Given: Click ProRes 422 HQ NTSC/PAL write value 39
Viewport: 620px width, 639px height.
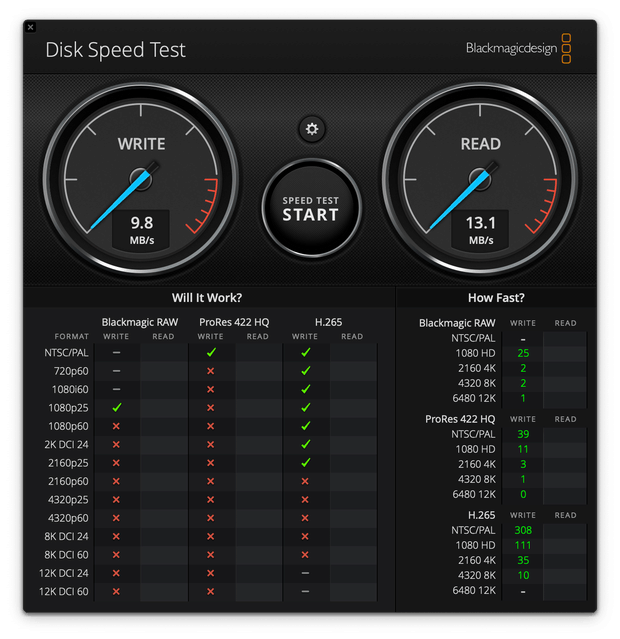Looking at the screenshot, I should 523,434.
